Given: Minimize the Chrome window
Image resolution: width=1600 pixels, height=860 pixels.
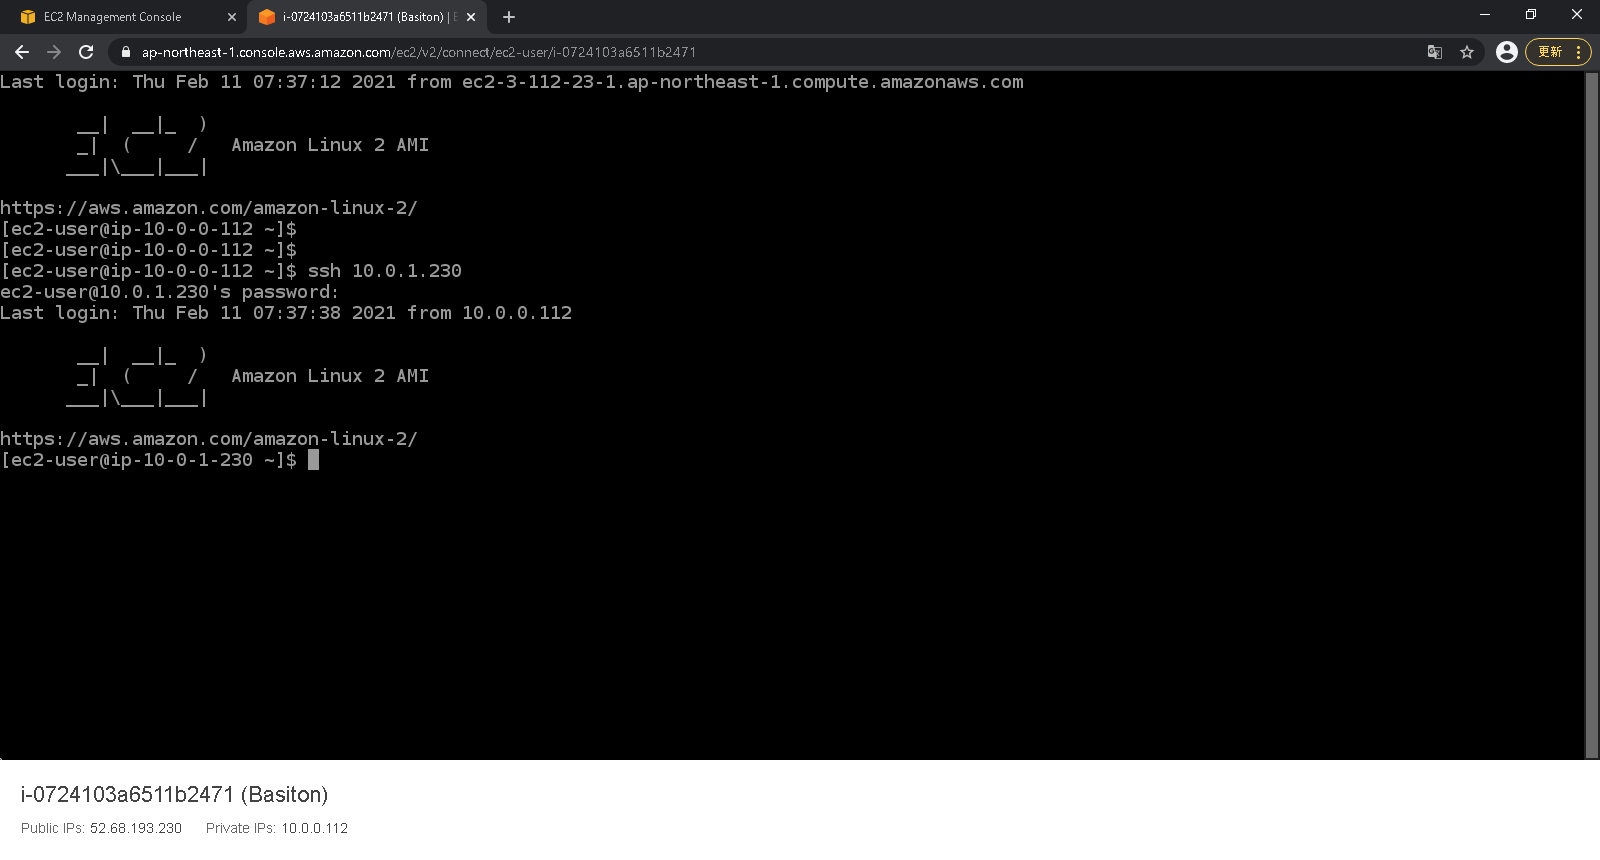Looking at the screenshot, I should click(x=1484, y=14).
